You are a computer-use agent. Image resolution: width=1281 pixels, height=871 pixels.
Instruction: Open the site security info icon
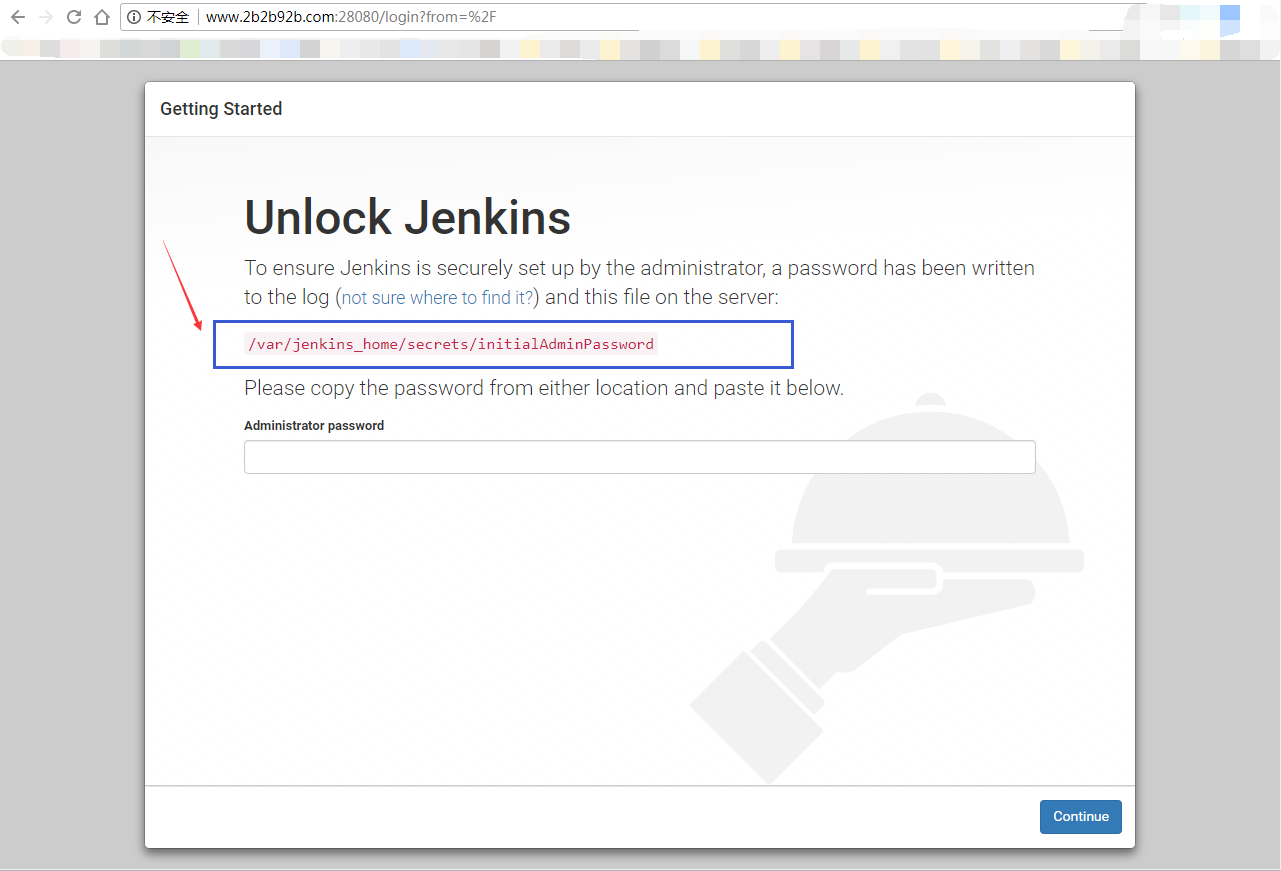tap(134, 17)
